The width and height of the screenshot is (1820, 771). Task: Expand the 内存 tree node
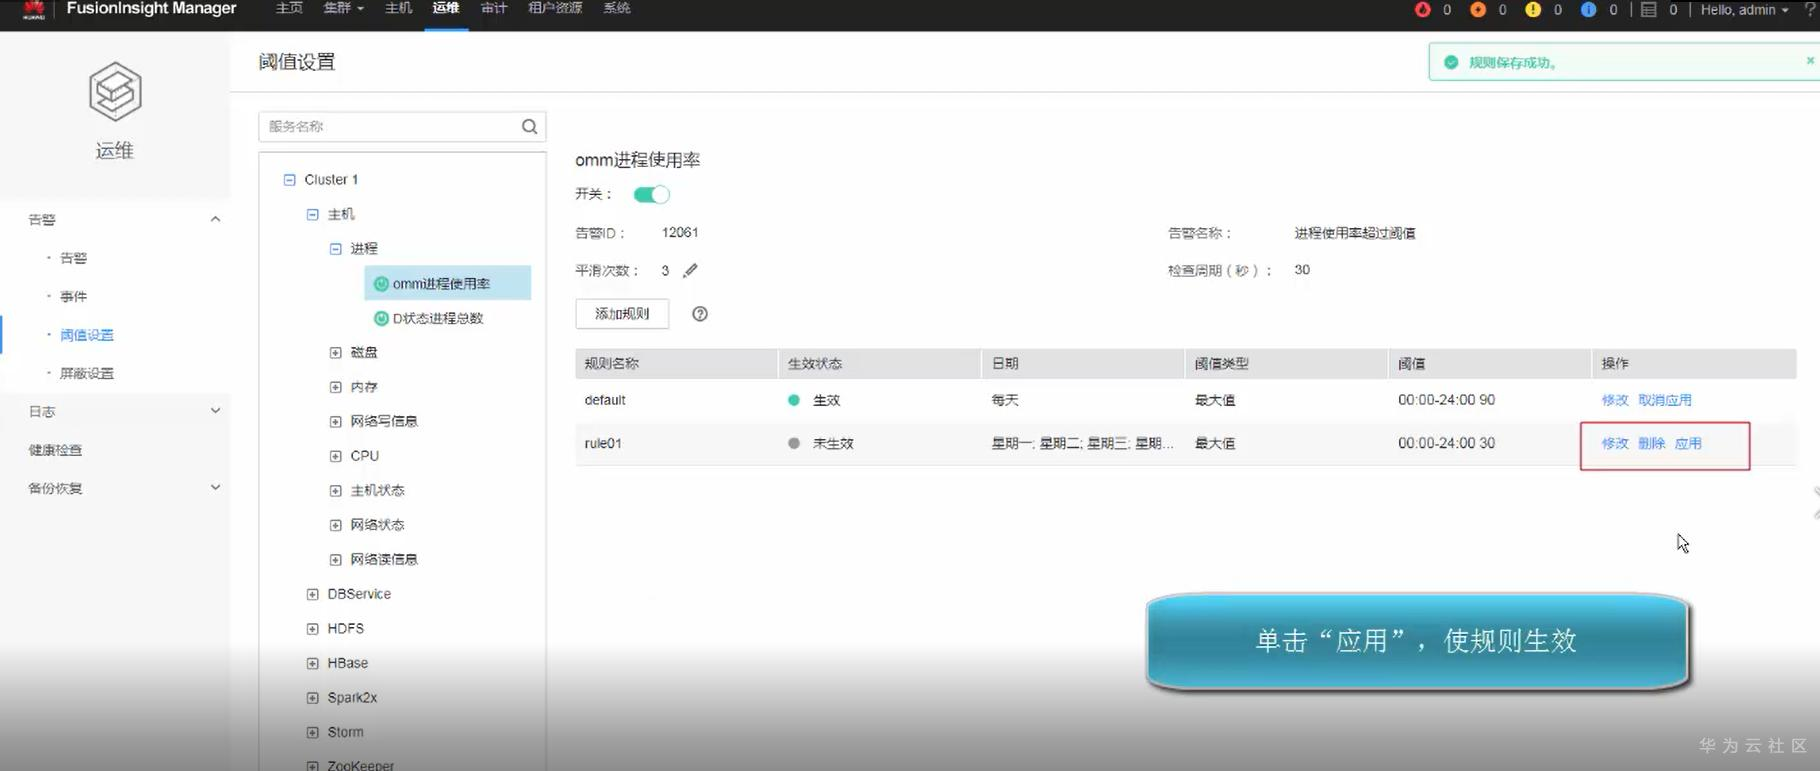click(x=336, y=387)
